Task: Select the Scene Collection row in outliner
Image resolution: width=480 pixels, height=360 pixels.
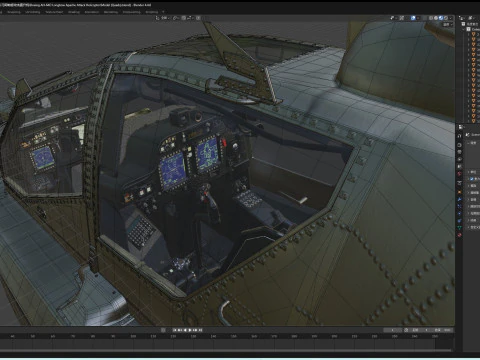Action: click(471, 24)
